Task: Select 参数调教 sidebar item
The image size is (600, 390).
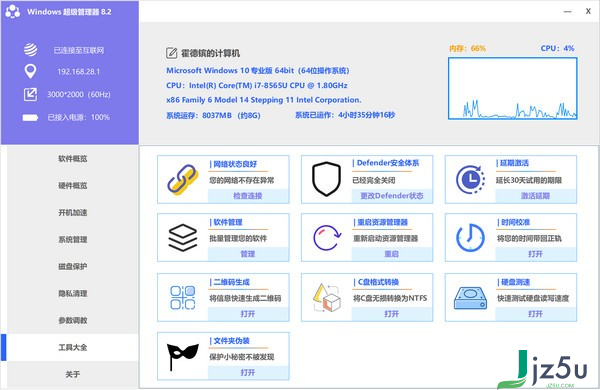Action: coord(73,320)
